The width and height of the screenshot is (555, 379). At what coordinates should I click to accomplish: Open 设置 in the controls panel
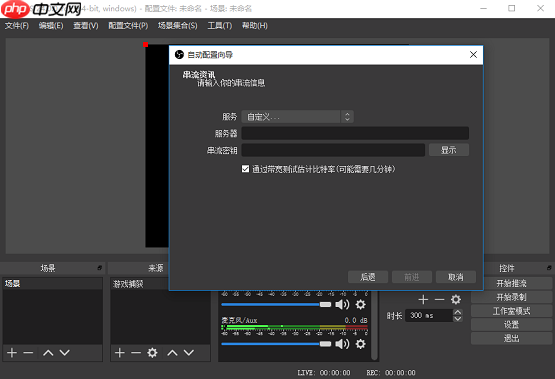(x=511, y=325)
